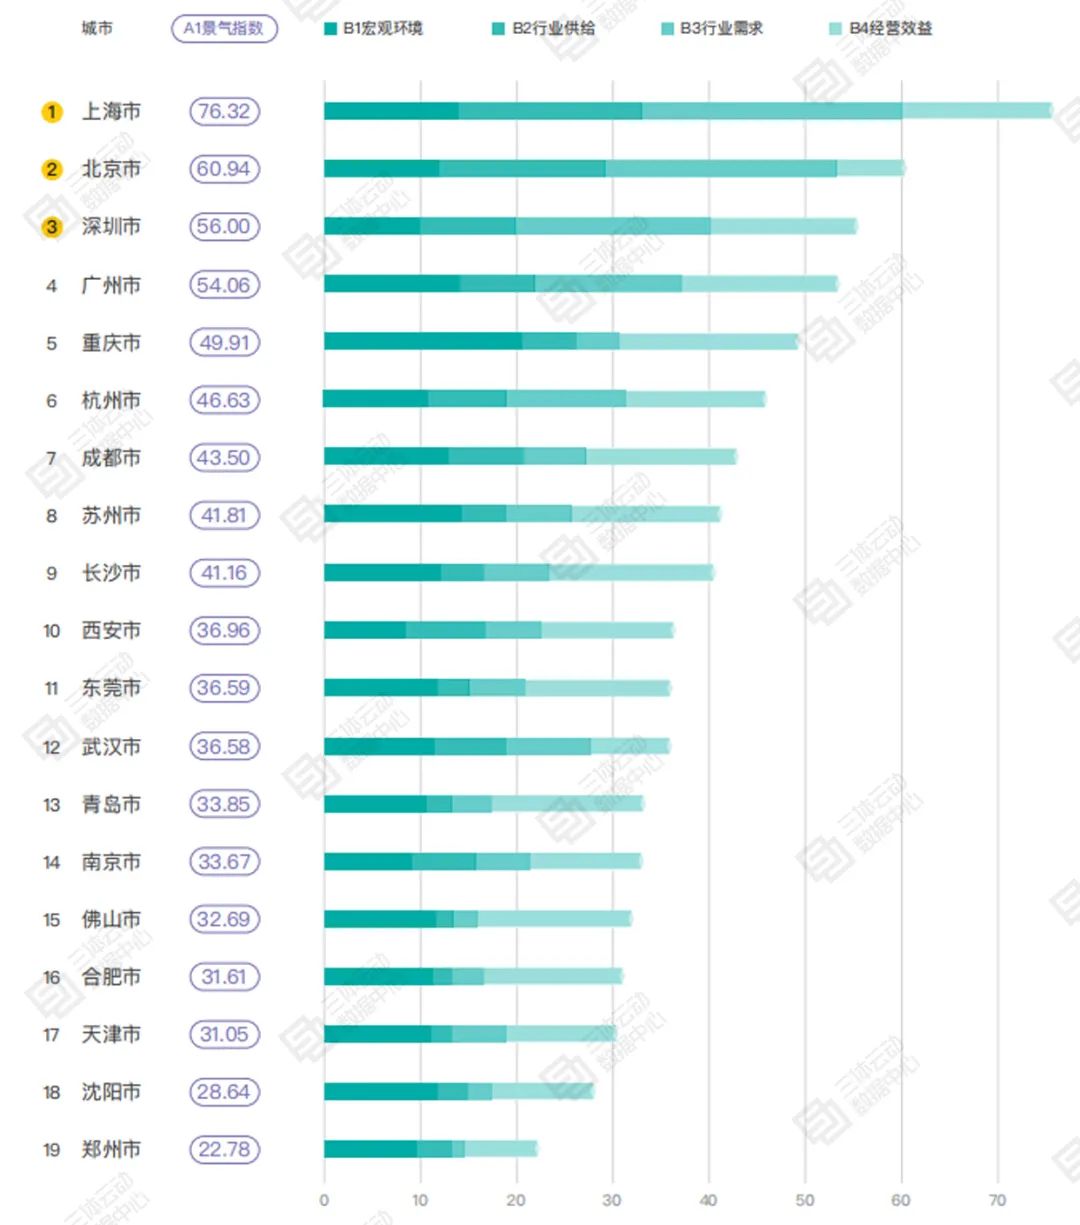Click the B1宏观环境 legend color swatch
Image resolution: width=1080 pixels, height=1225 pixels.
[330, 29]
